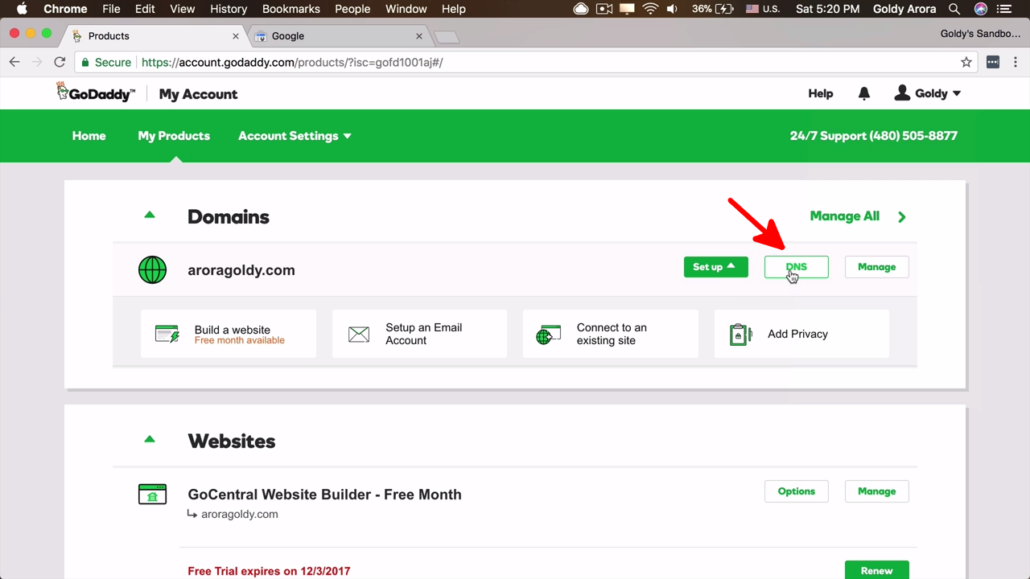Click the browser extension icon
The image size is (1030, 579).
coord(993,62)
